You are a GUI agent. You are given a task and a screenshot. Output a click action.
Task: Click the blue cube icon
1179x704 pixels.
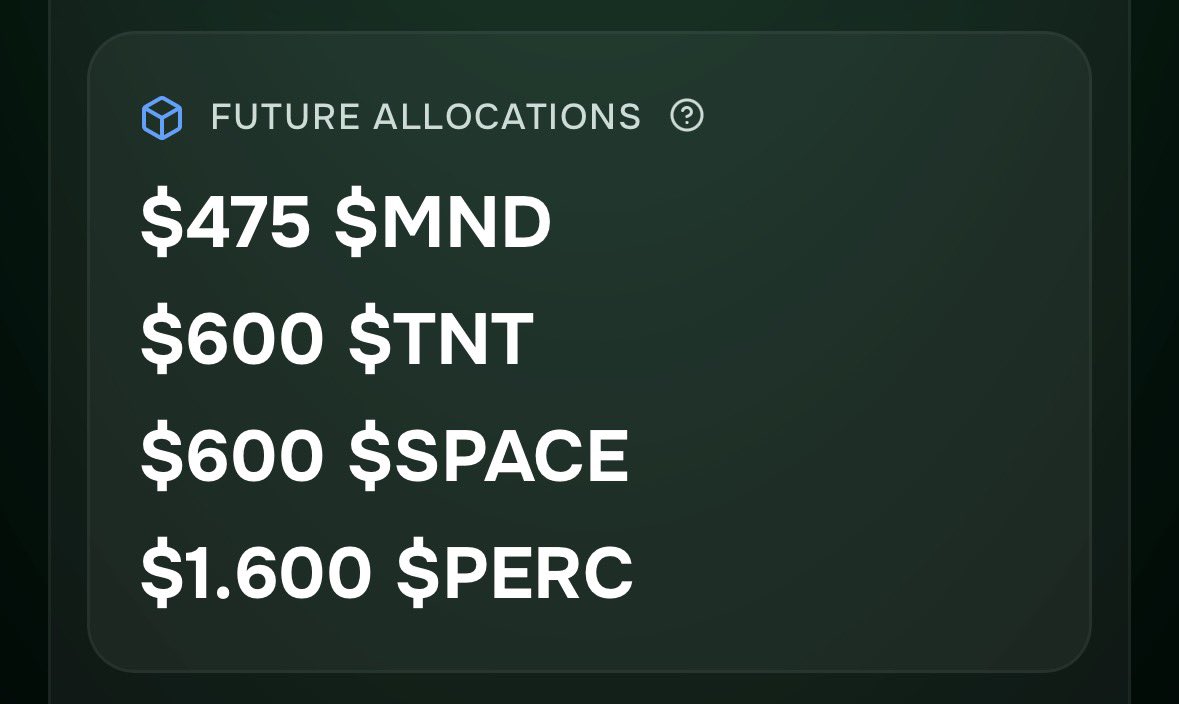coord(161,118)
